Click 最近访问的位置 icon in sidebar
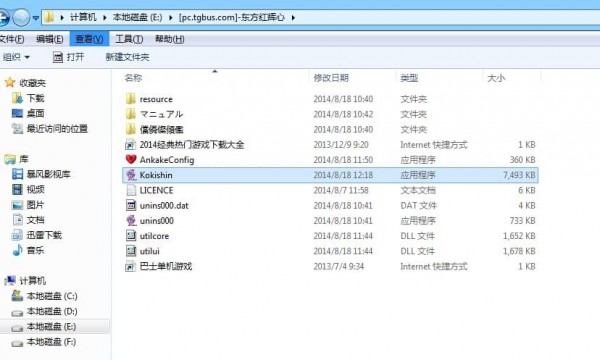 [17, 129]
